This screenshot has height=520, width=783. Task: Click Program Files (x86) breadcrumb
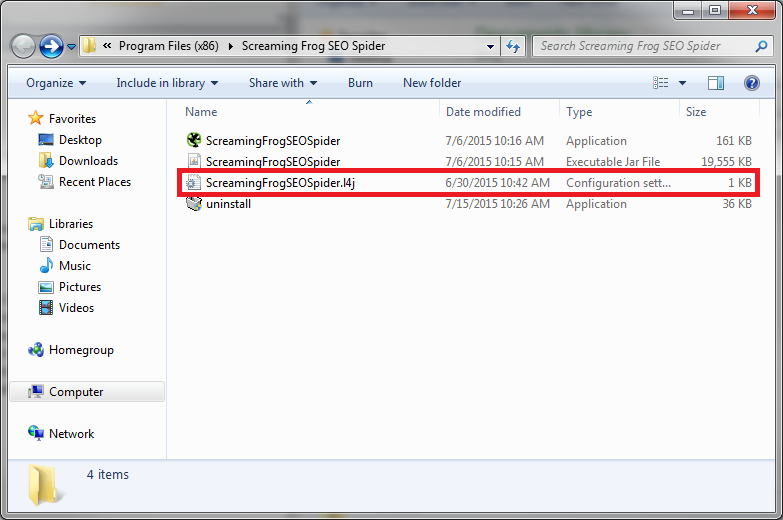click(x=168, y=46)
